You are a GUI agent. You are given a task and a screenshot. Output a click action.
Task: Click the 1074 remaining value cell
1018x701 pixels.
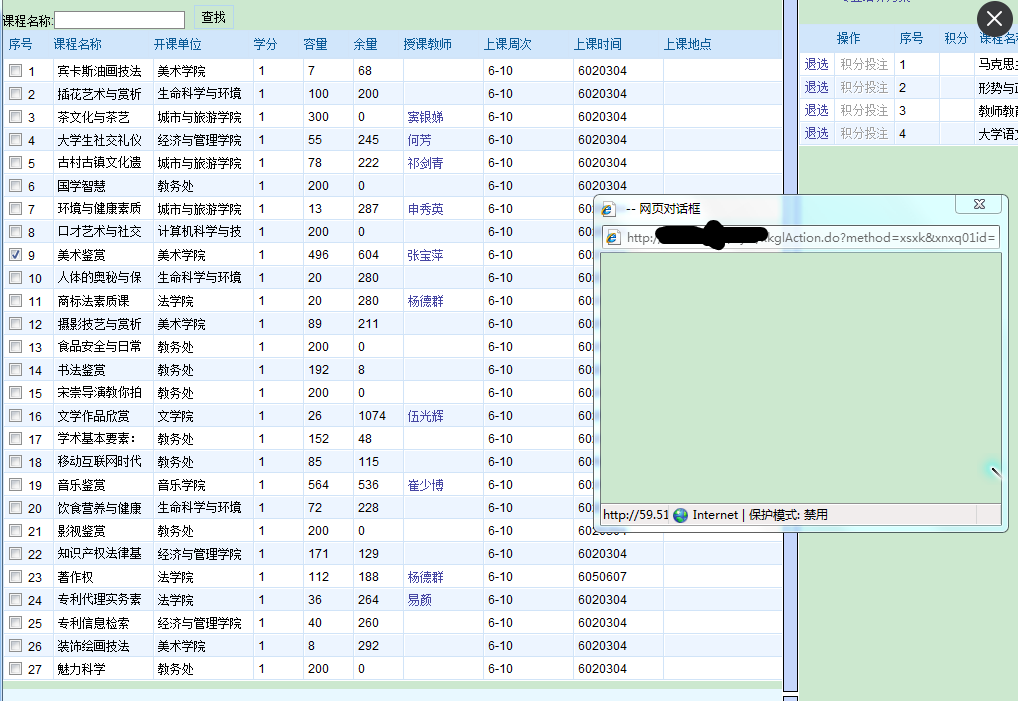pyautogui.click(x=371, y=415)
